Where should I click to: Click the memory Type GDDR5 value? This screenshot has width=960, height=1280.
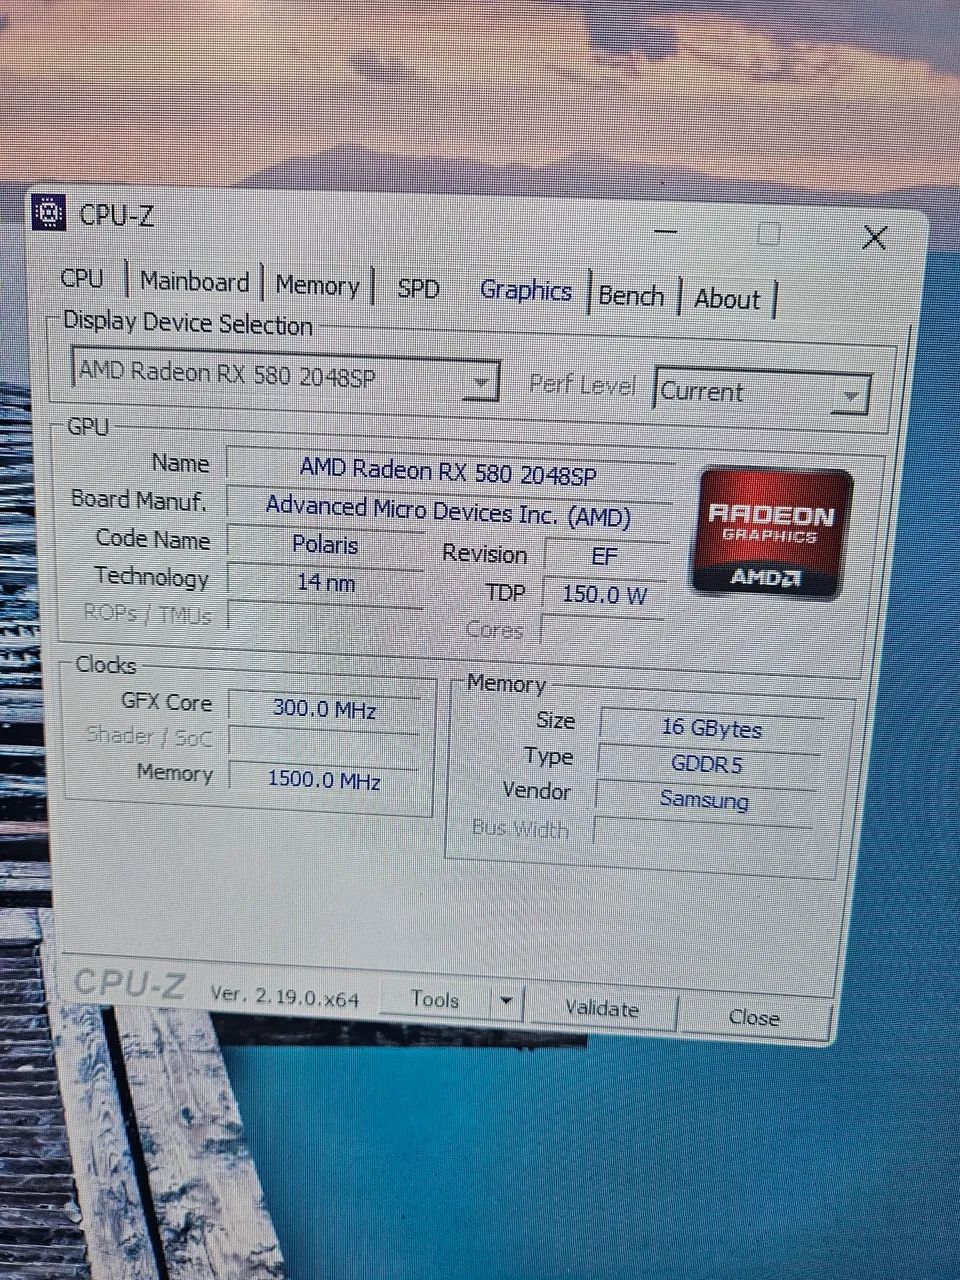point(706,764)
